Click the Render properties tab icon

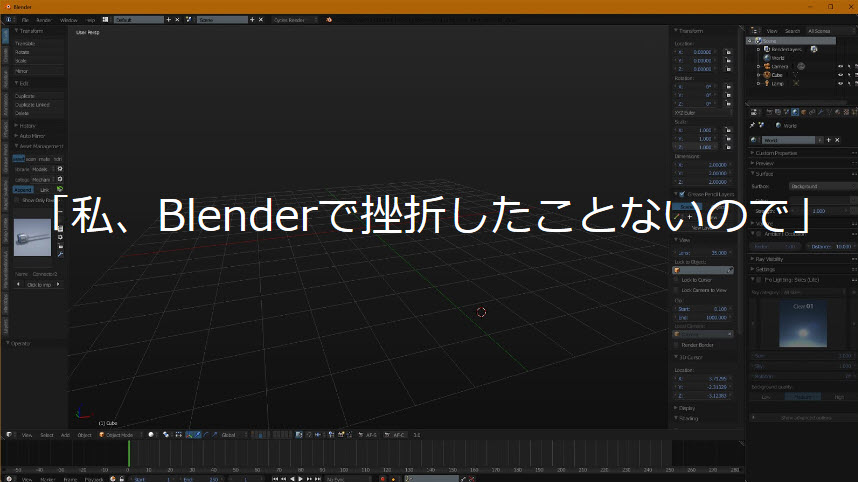(769, 112)
